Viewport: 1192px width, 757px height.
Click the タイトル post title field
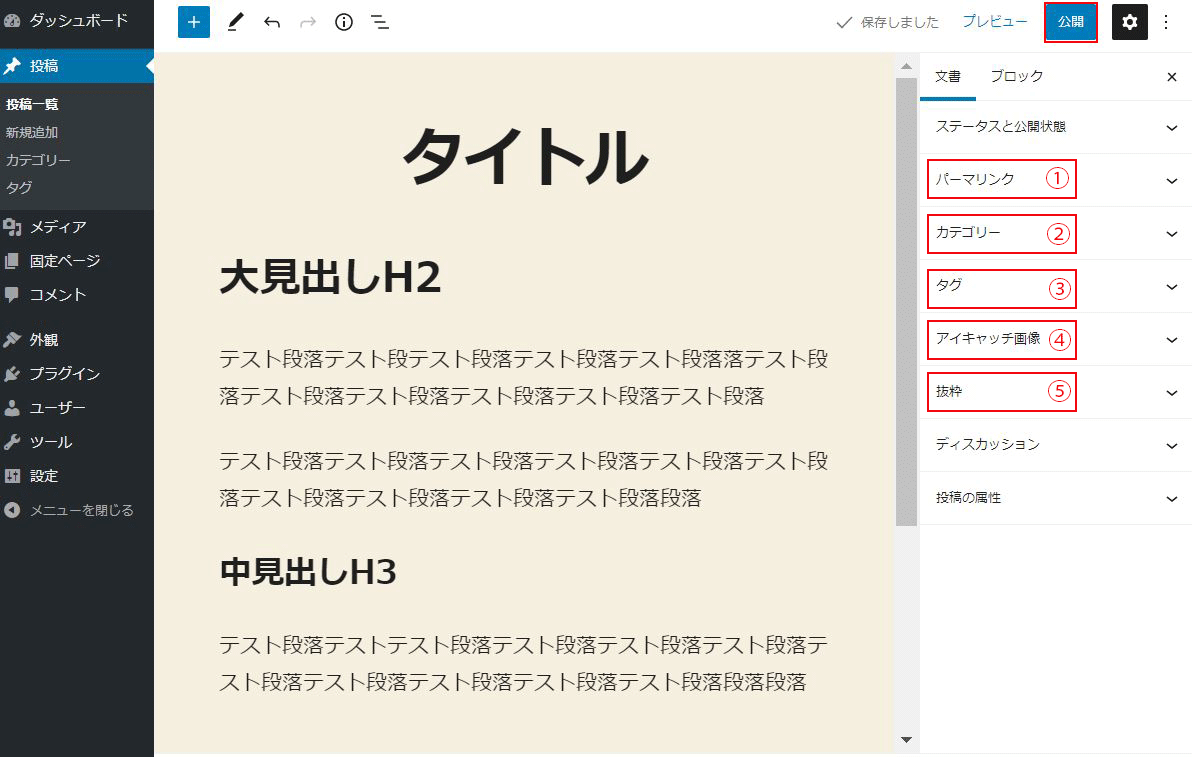coord(524,158)
